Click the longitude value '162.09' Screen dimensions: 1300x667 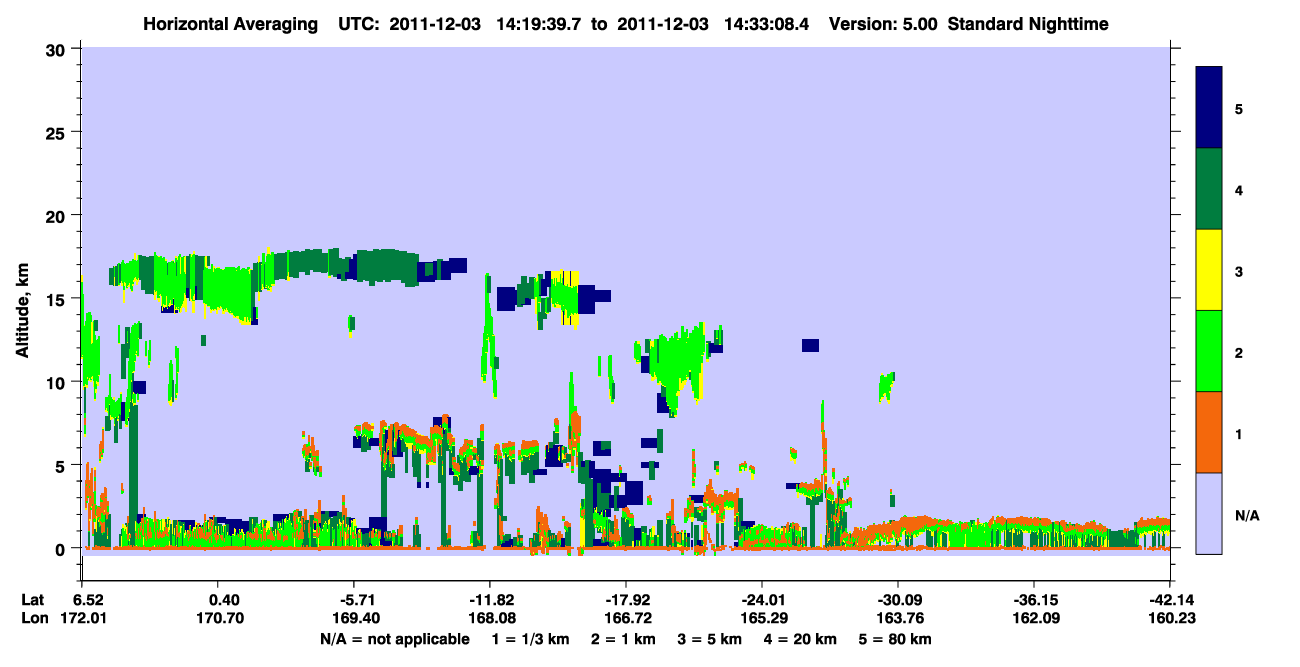pyautogui.click(x=1034, y=618)
